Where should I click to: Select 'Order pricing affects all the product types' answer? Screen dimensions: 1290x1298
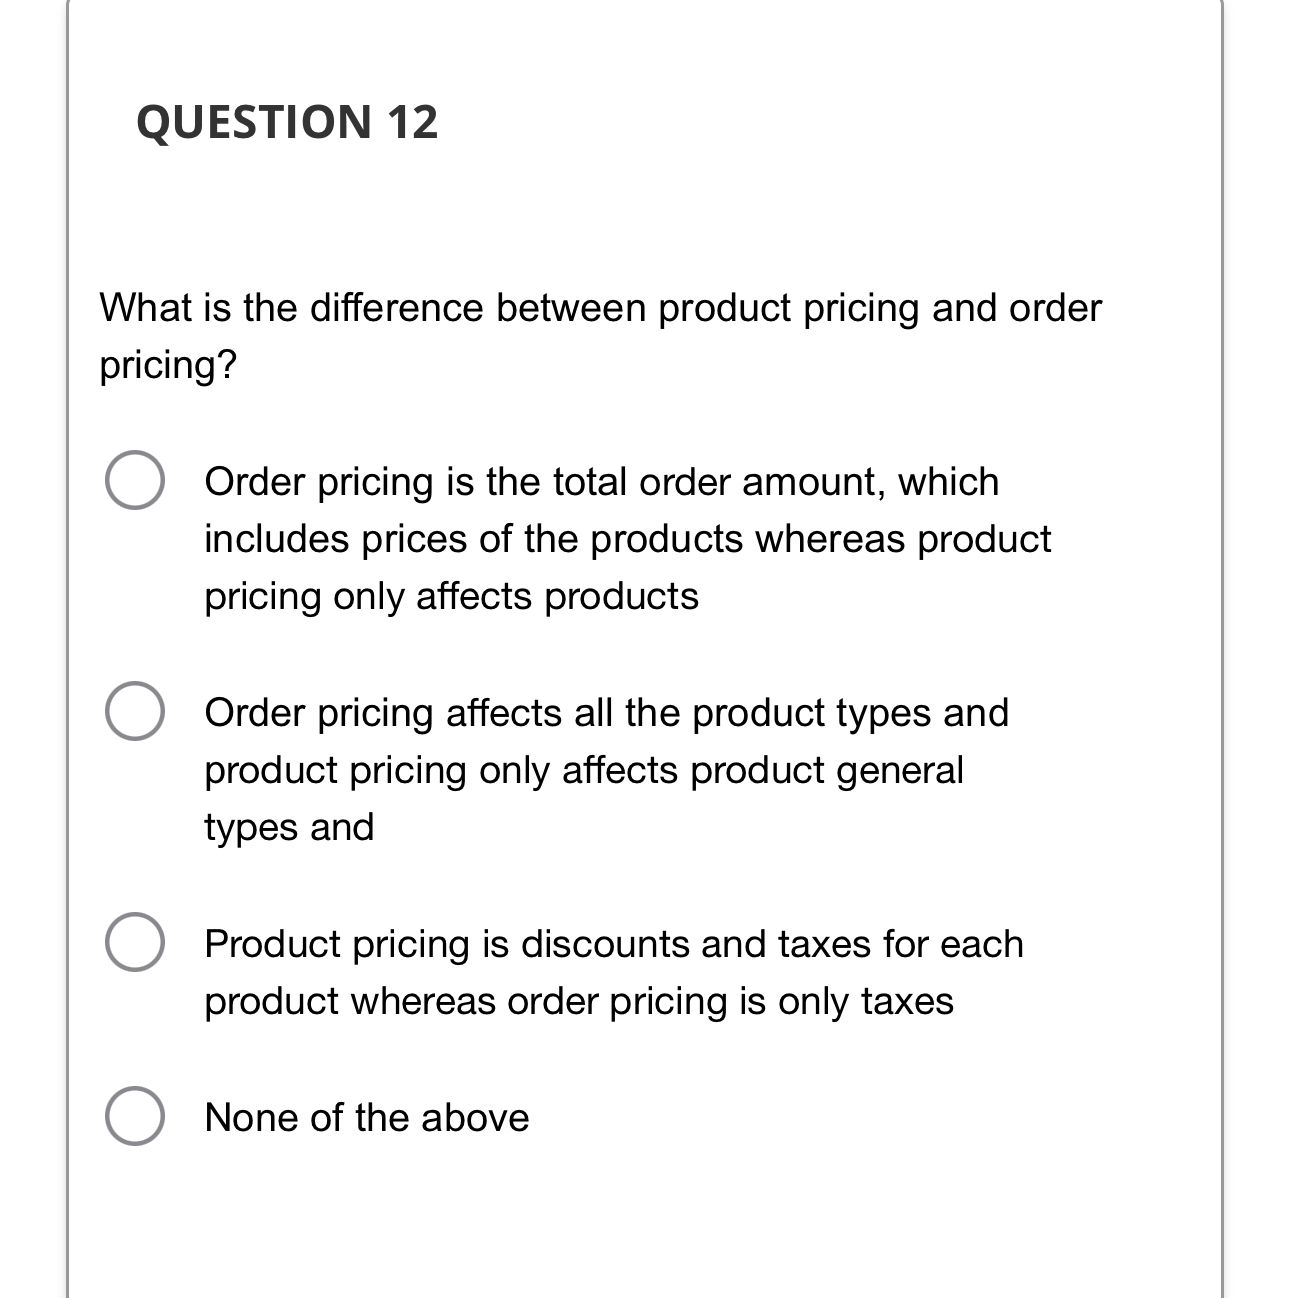136,714
